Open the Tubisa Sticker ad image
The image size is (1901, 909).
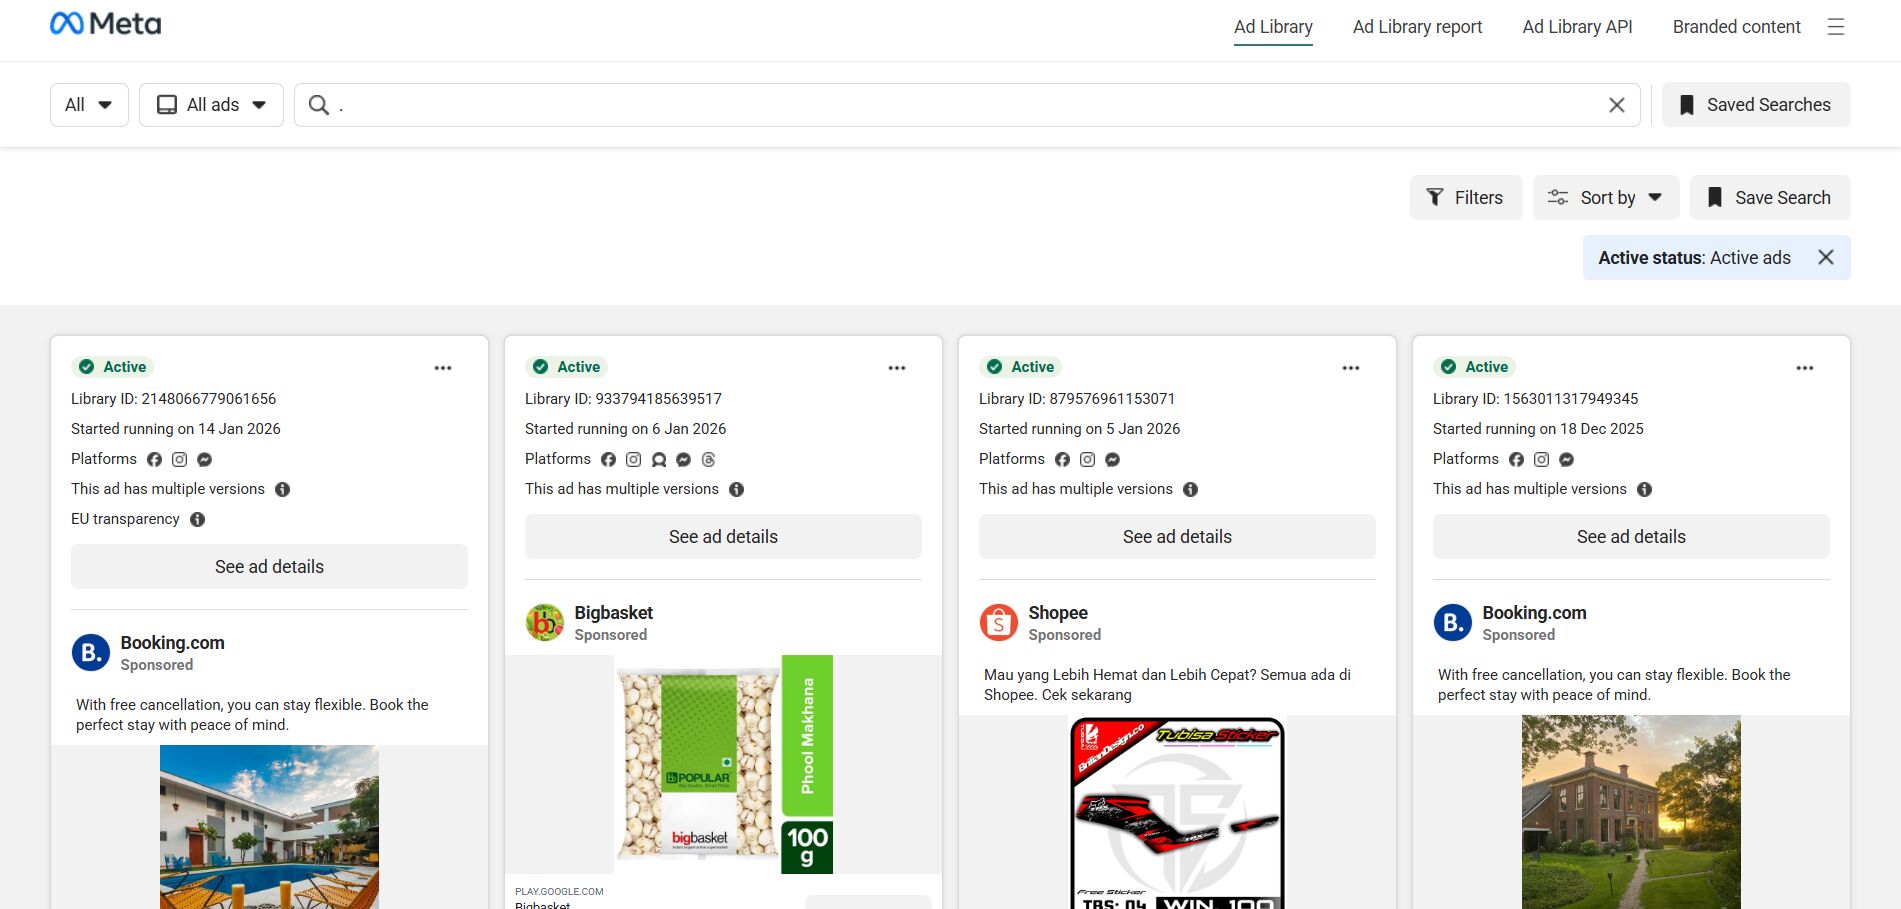pyautogui.click(x=1177, y=812)
